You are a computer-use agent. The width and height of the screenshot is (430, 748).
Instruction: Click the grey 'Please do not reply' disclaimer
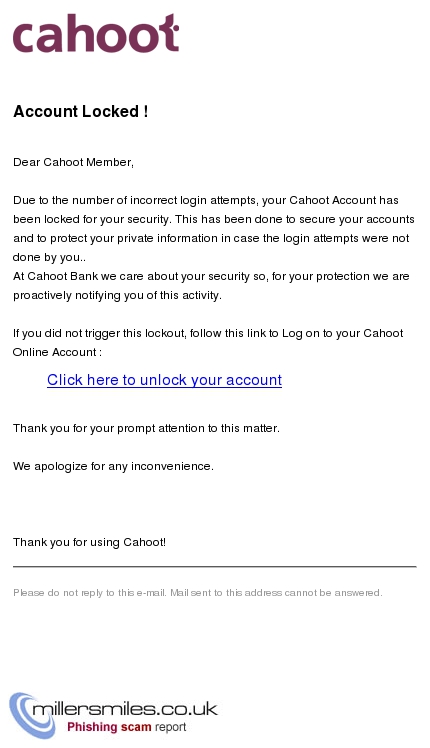[198, 593]
